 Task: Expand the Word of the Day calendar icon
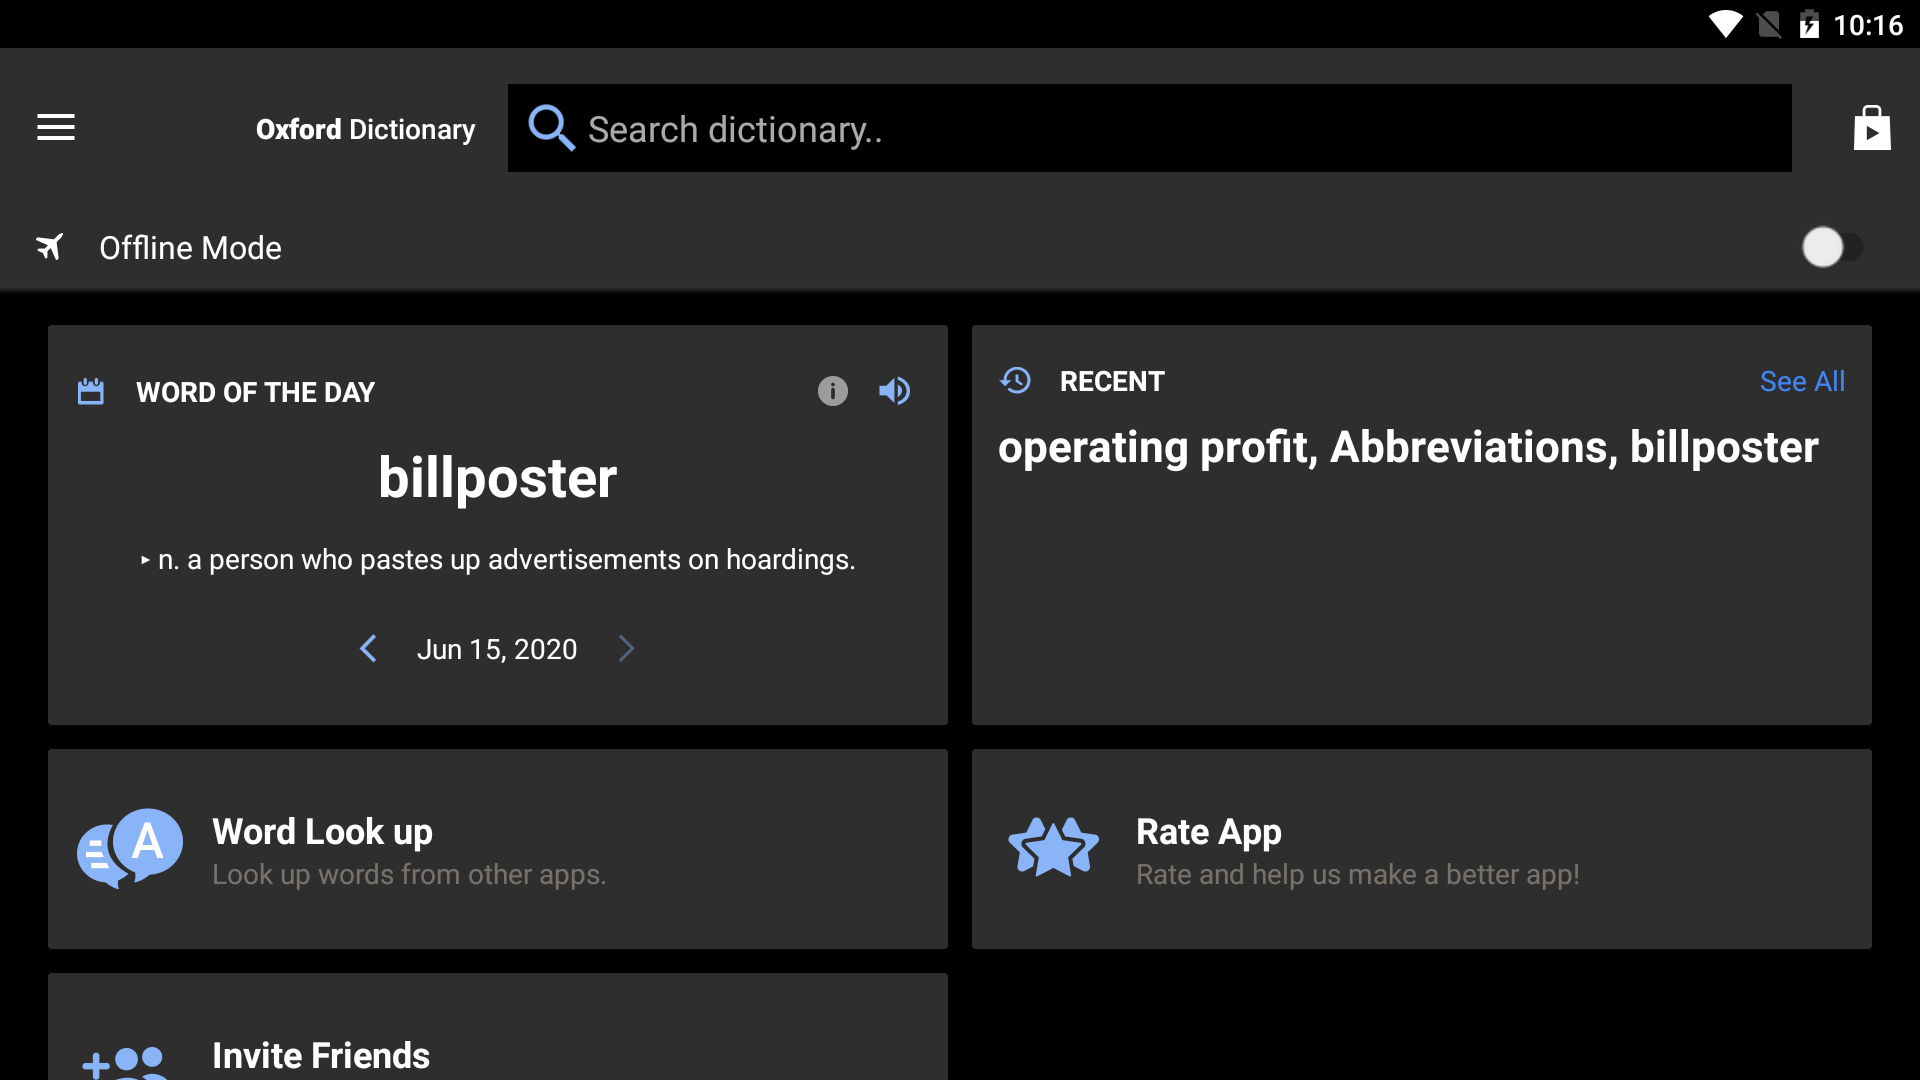92,390
